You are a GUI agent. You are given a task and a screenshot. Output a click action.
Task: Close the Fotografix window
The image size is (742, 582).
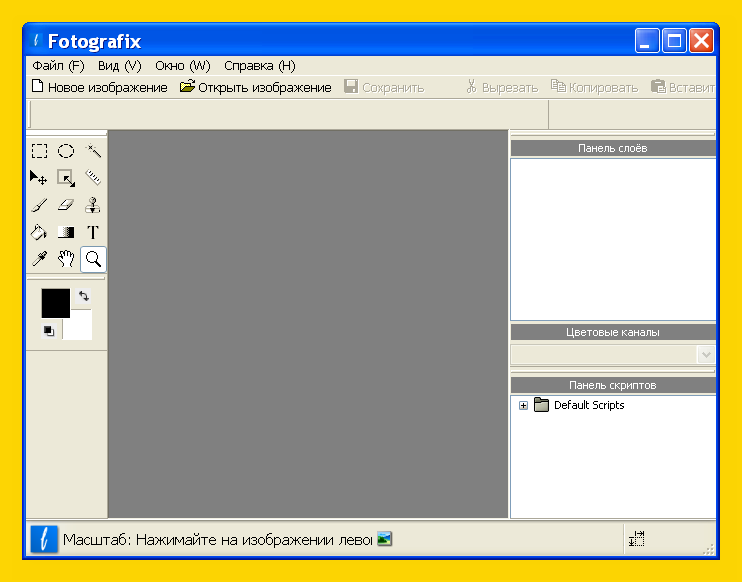pyautogui.click(x=701, y=41)
